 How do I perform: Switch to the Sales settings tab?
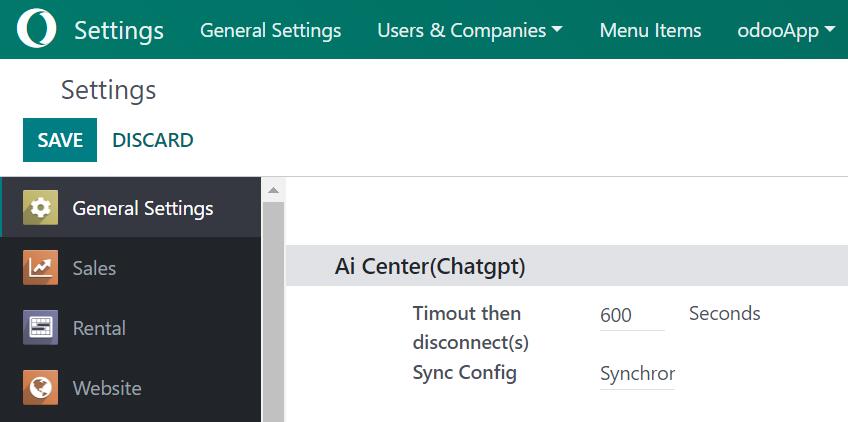[x=94, y=268]
